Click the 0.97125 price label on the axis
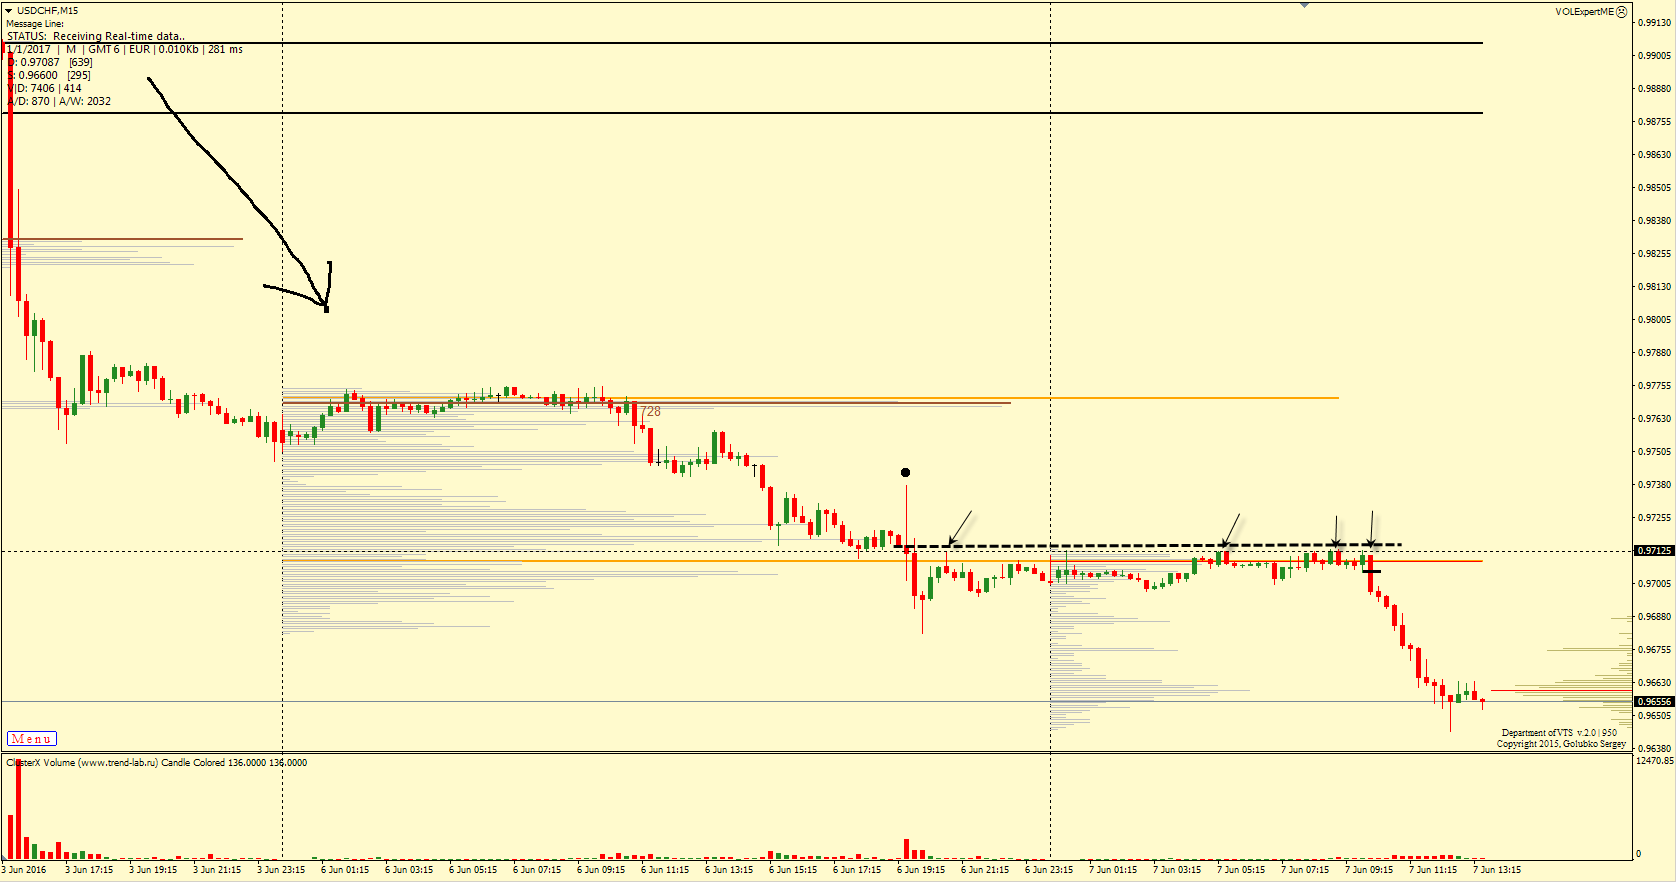 1654,551
